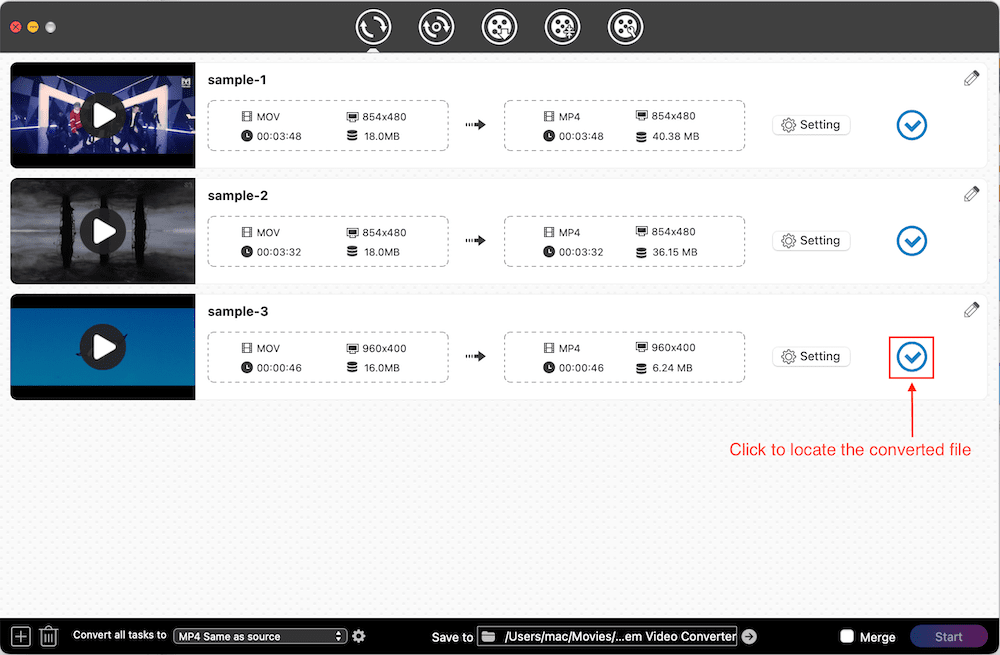Open the Convert tab in the top toolbar
1000x655 pixels.
(x=373, y=27)
